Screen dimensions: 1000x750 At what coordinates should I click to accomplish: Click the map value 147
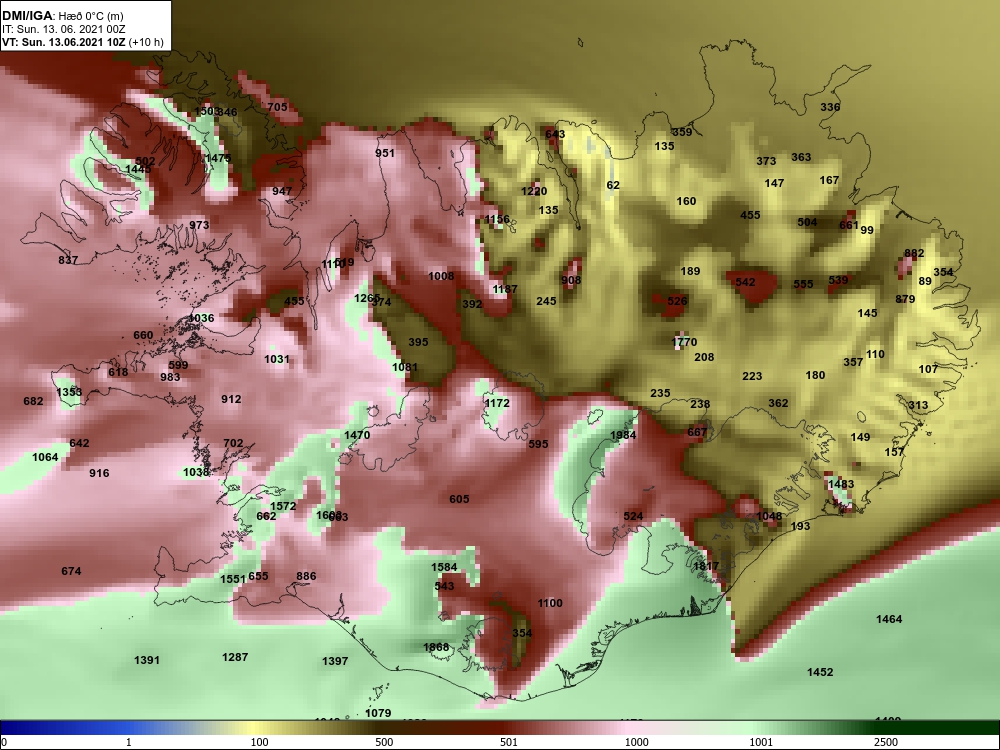774,184
